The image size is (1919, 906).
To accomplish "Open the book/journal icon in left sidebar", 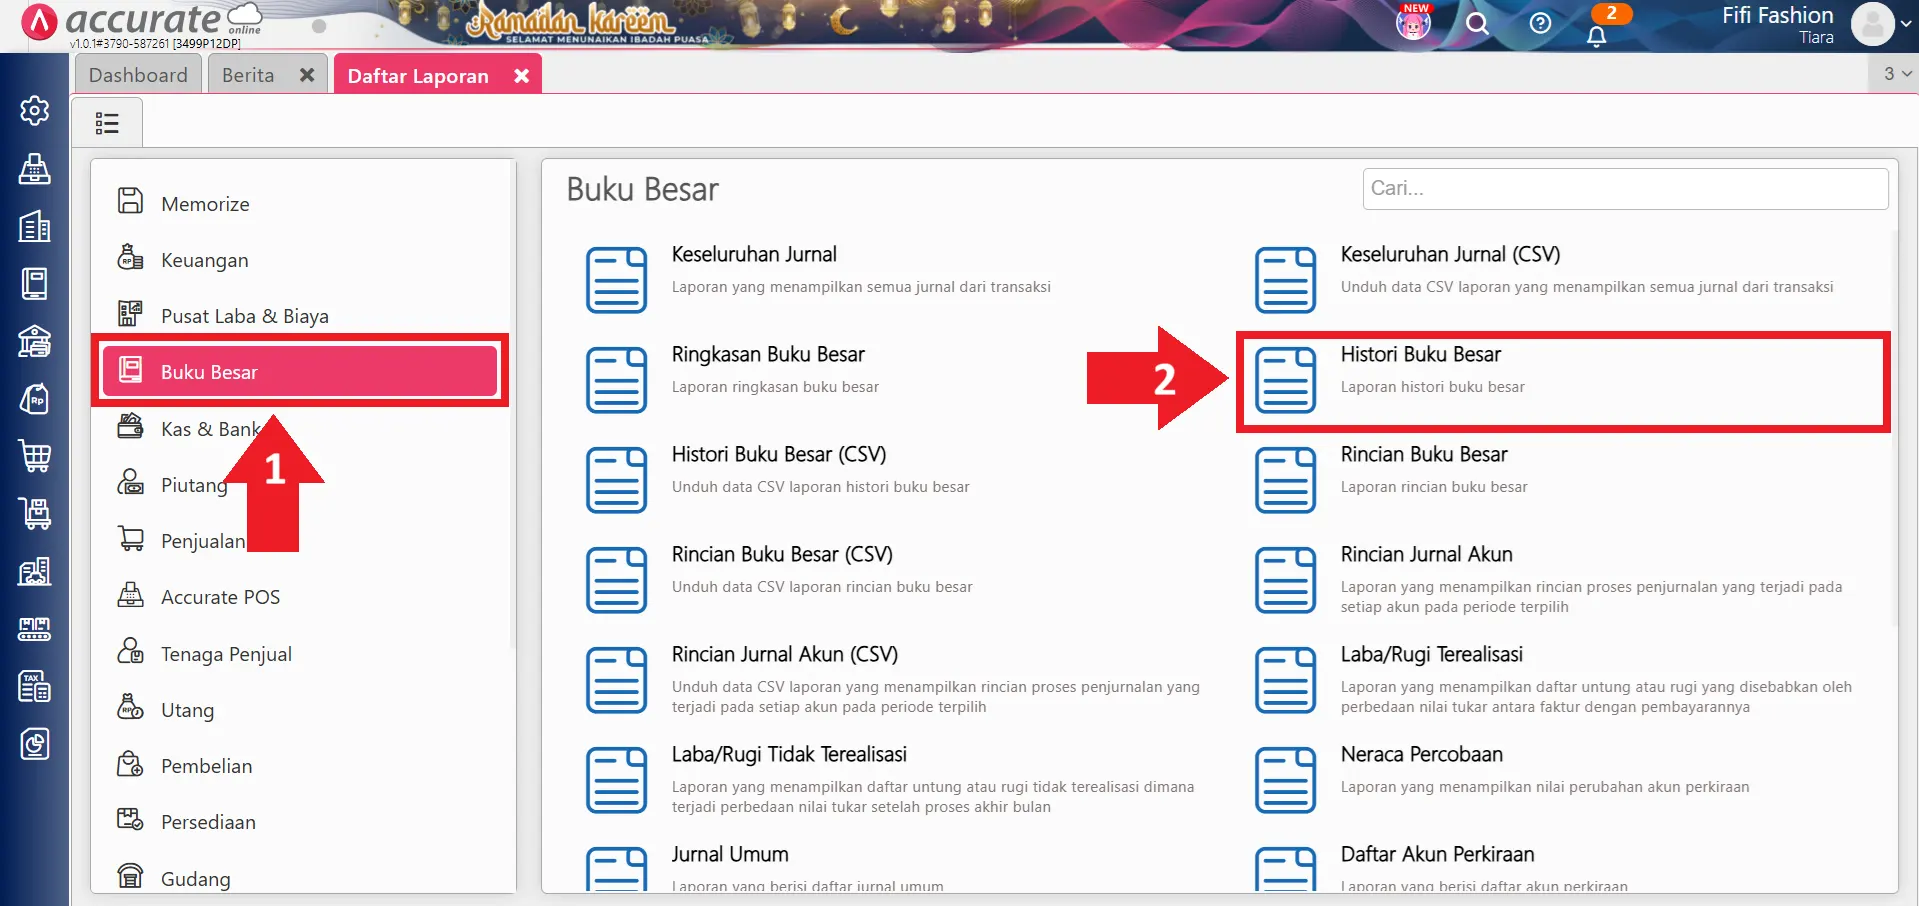I will (35, 283).
